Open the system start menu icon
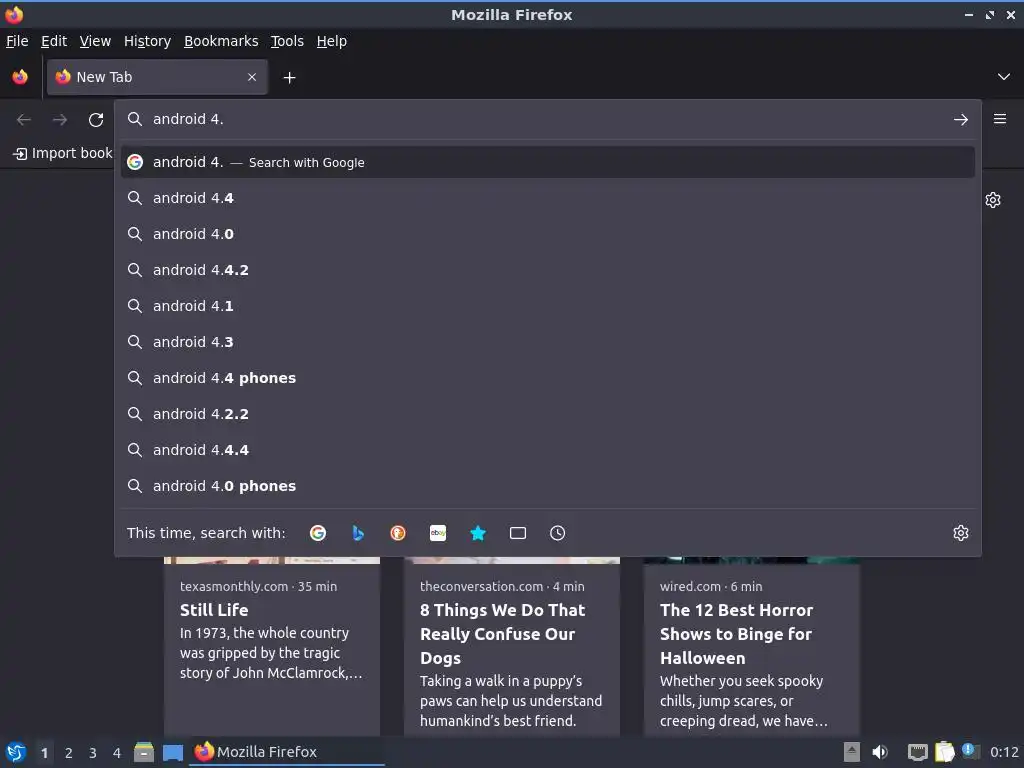This screenshot has height=768, width=1024. [x=16, y=752]
